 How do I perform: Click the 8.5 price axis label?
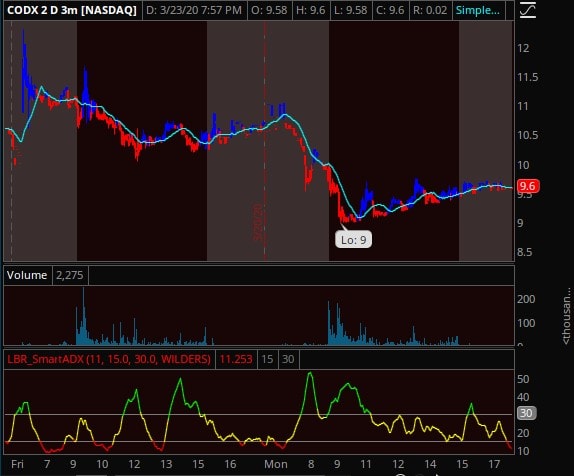coord(524,252)
